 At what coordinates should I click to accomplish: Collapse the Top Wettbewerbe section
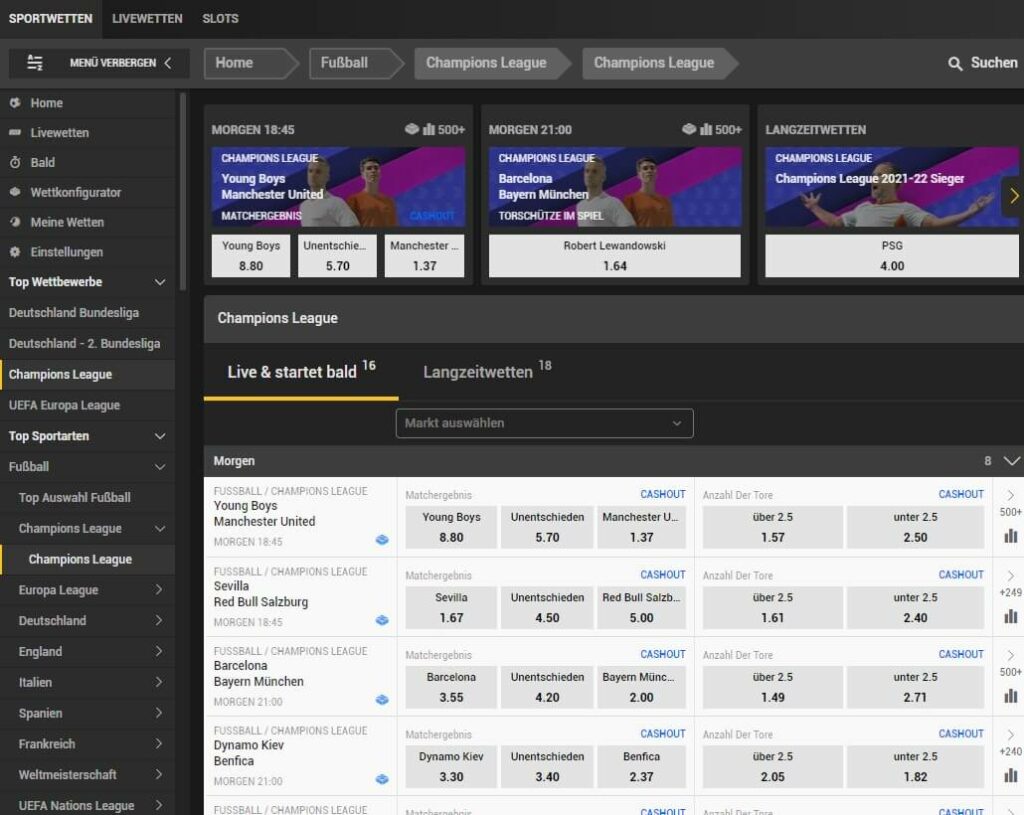160,282
